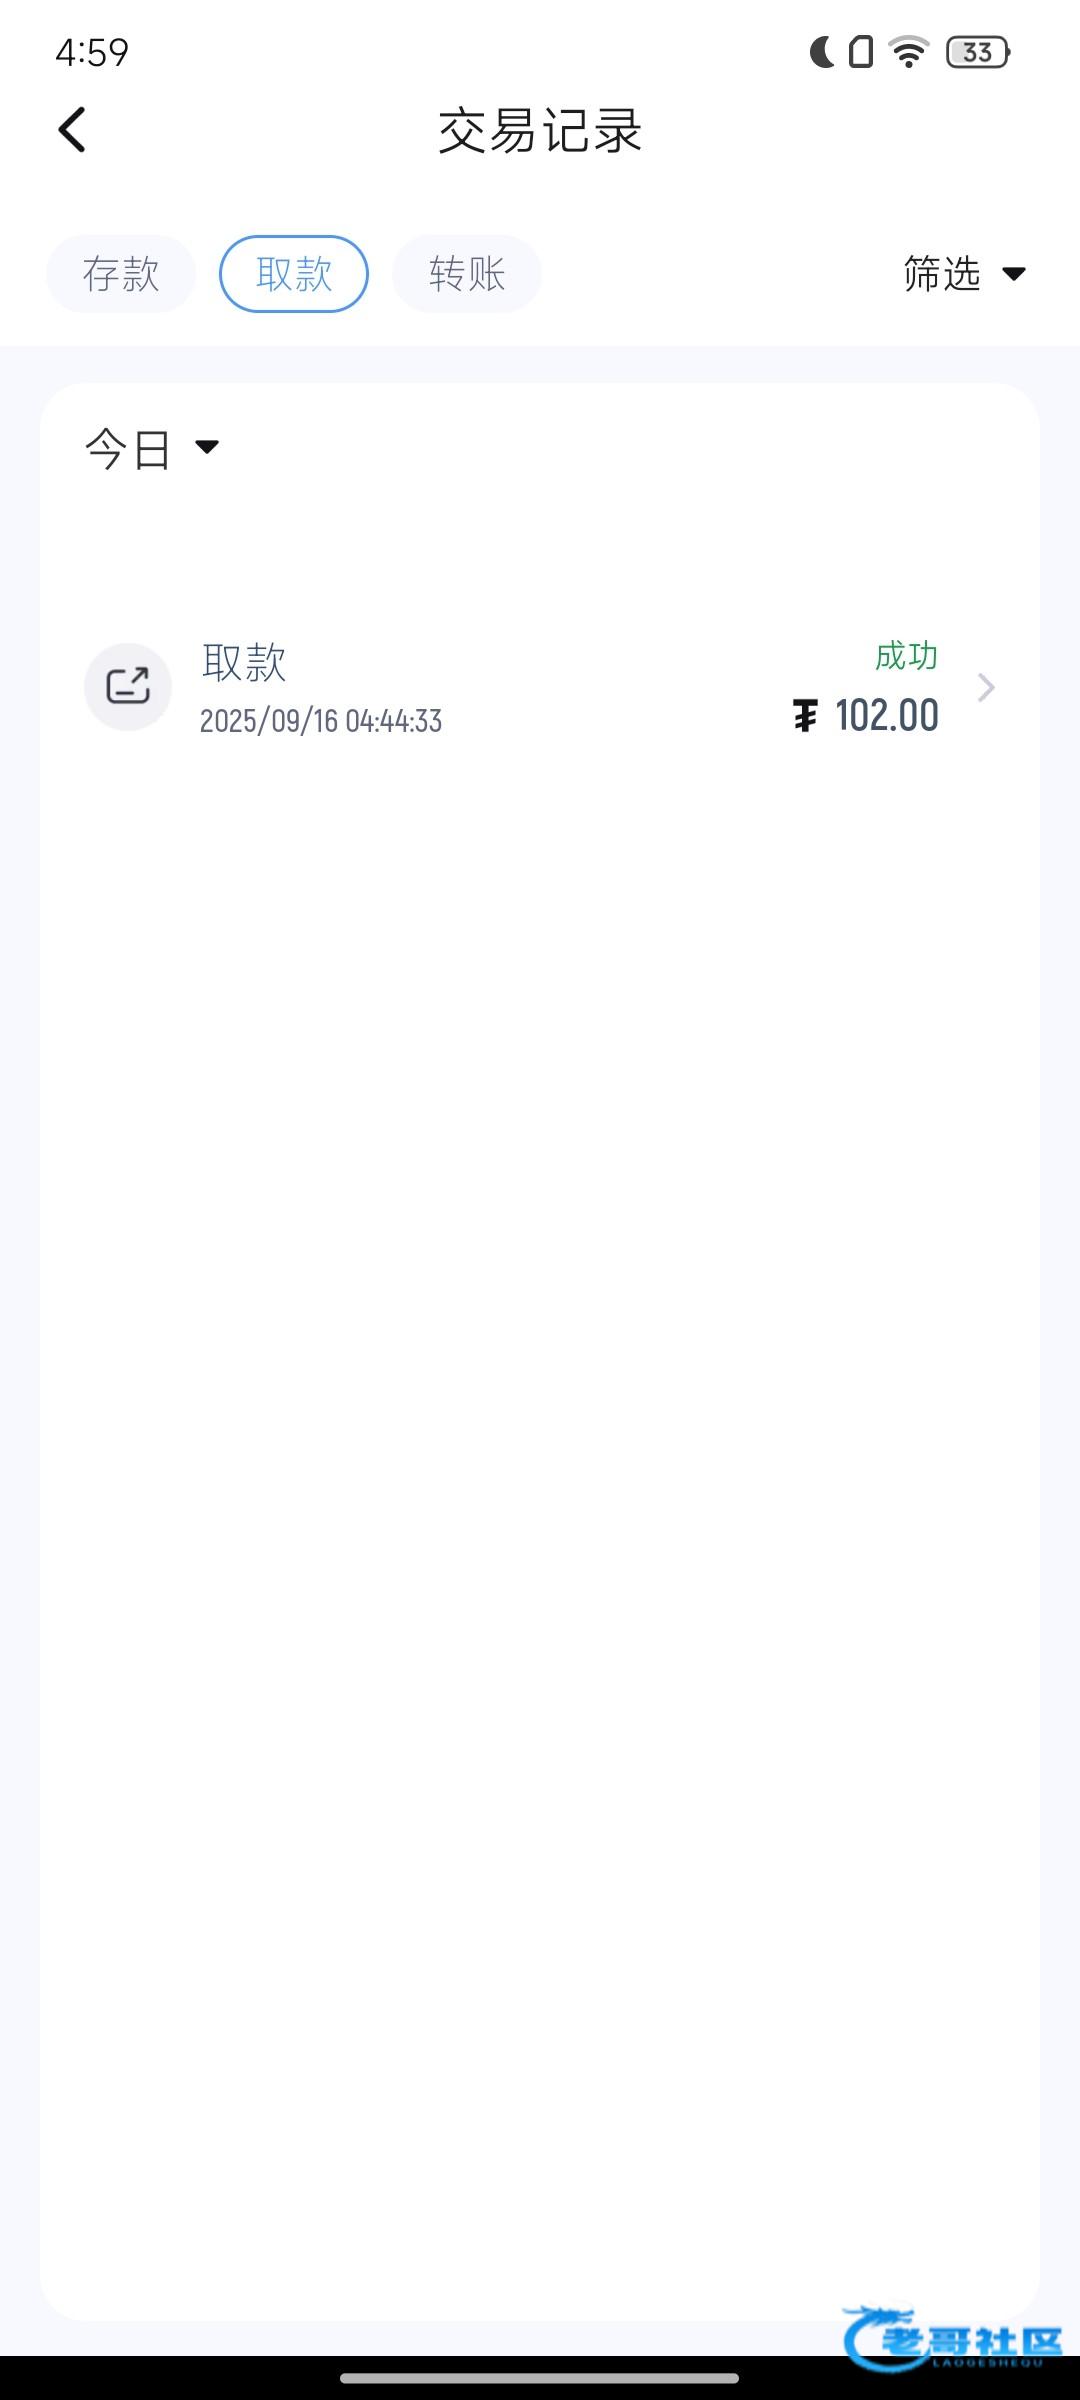
Task: Tap the currency symbol beside 102.00
Action: tap(805, 716)
